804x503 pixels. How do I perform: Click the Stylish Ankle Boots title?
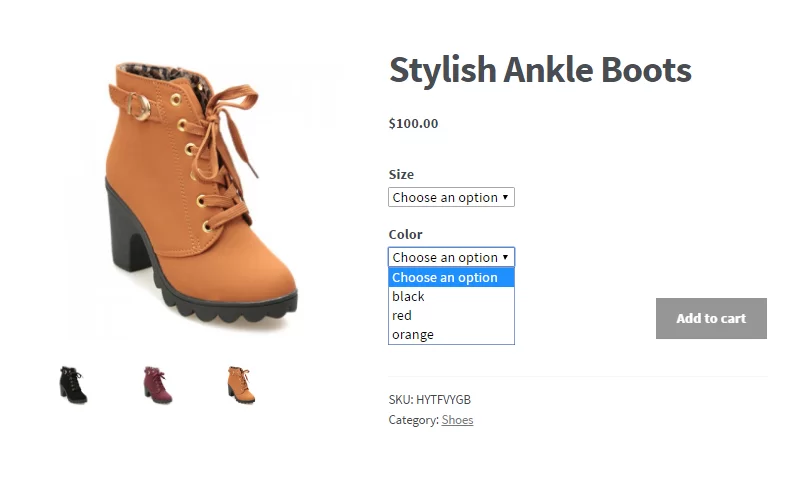(540, 71)
